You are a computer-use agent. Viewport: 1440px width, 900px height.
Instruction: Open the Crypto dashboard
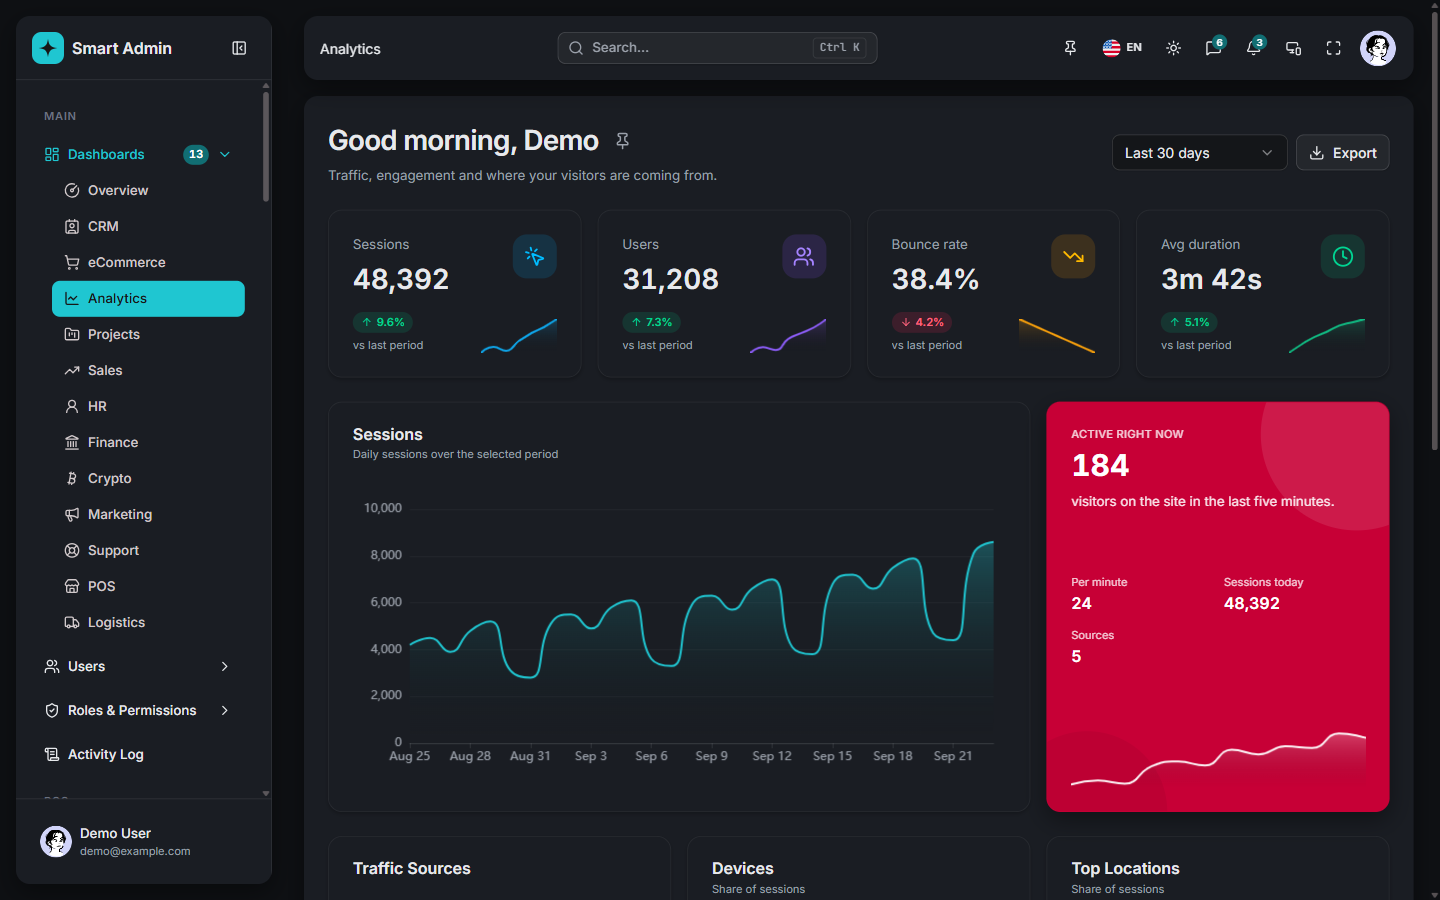coord(148,478)
